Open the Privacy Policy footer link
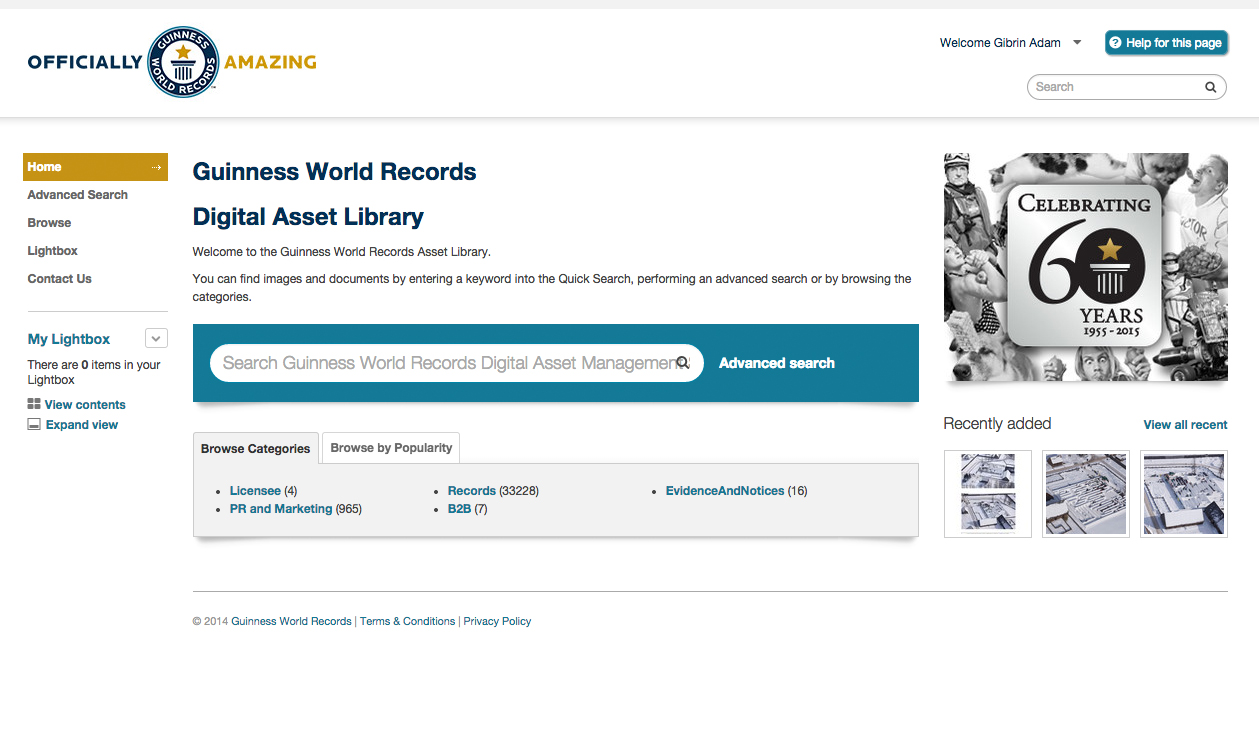The width and height of the screenshot is (1259, 732). [497, 621]
